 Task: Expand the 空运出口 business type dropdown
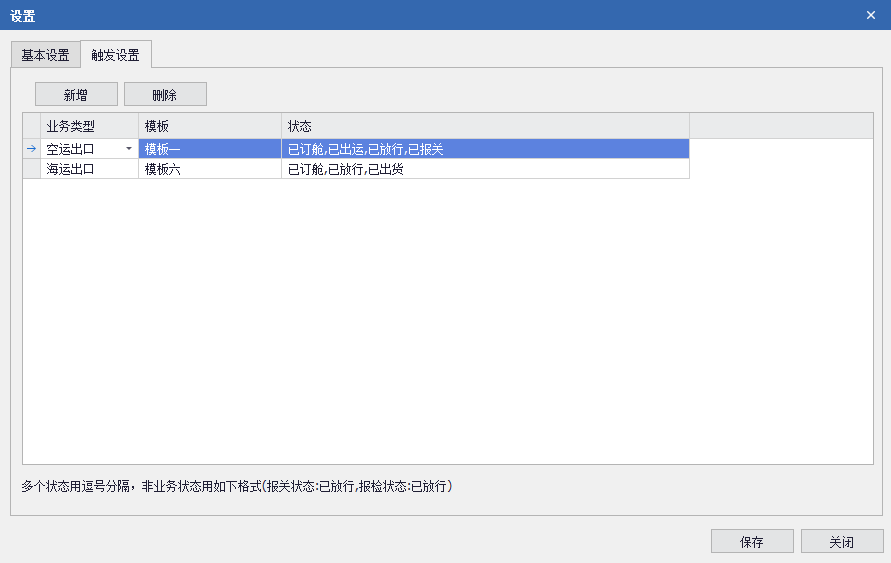point(129,149)
